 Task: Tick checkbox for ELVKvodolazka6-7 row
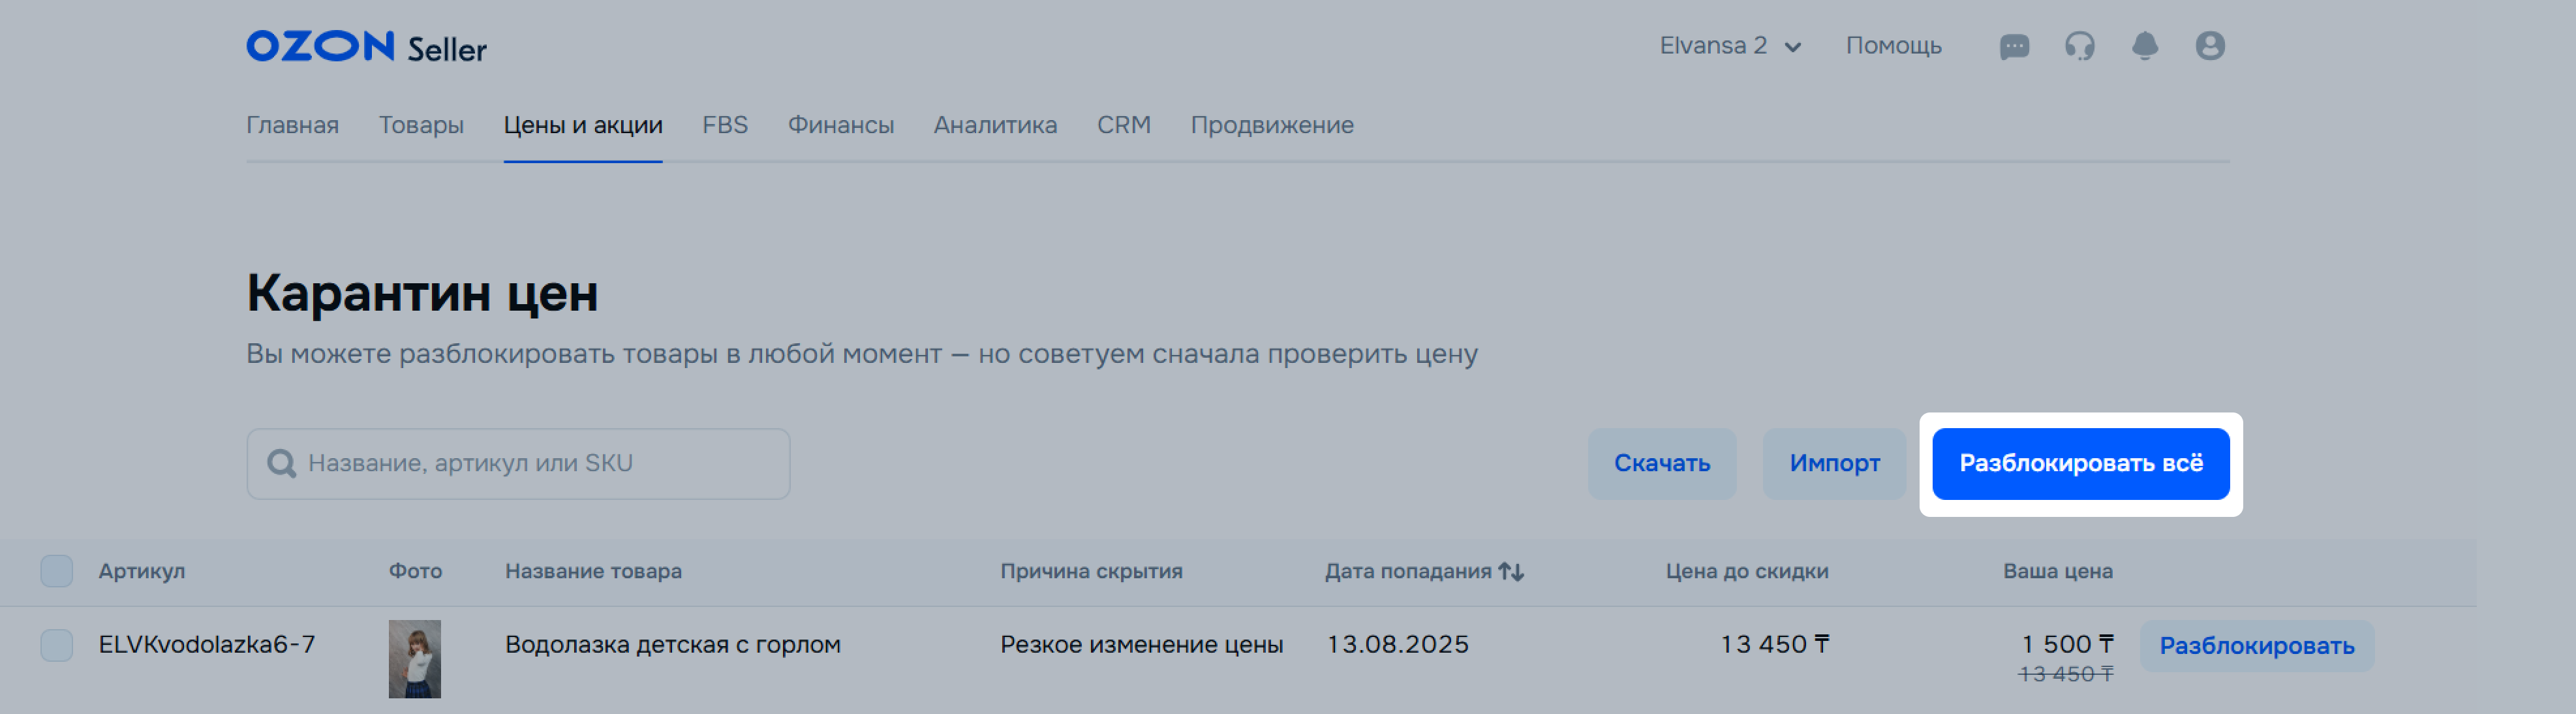[57, 645]
